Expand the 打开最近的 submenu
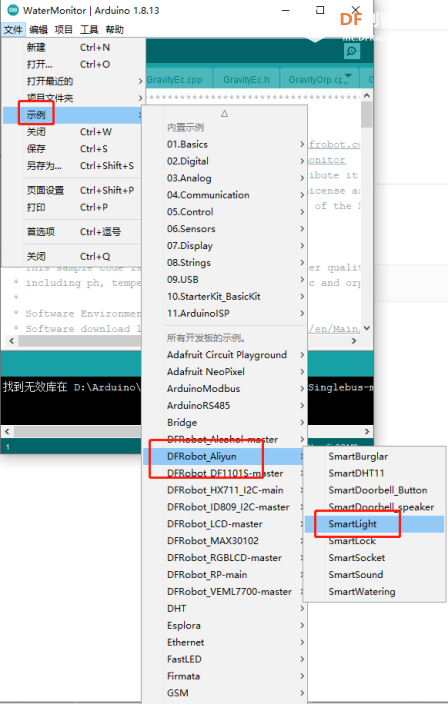Screen dimensions: 448x705 click(x=73, y=81)
